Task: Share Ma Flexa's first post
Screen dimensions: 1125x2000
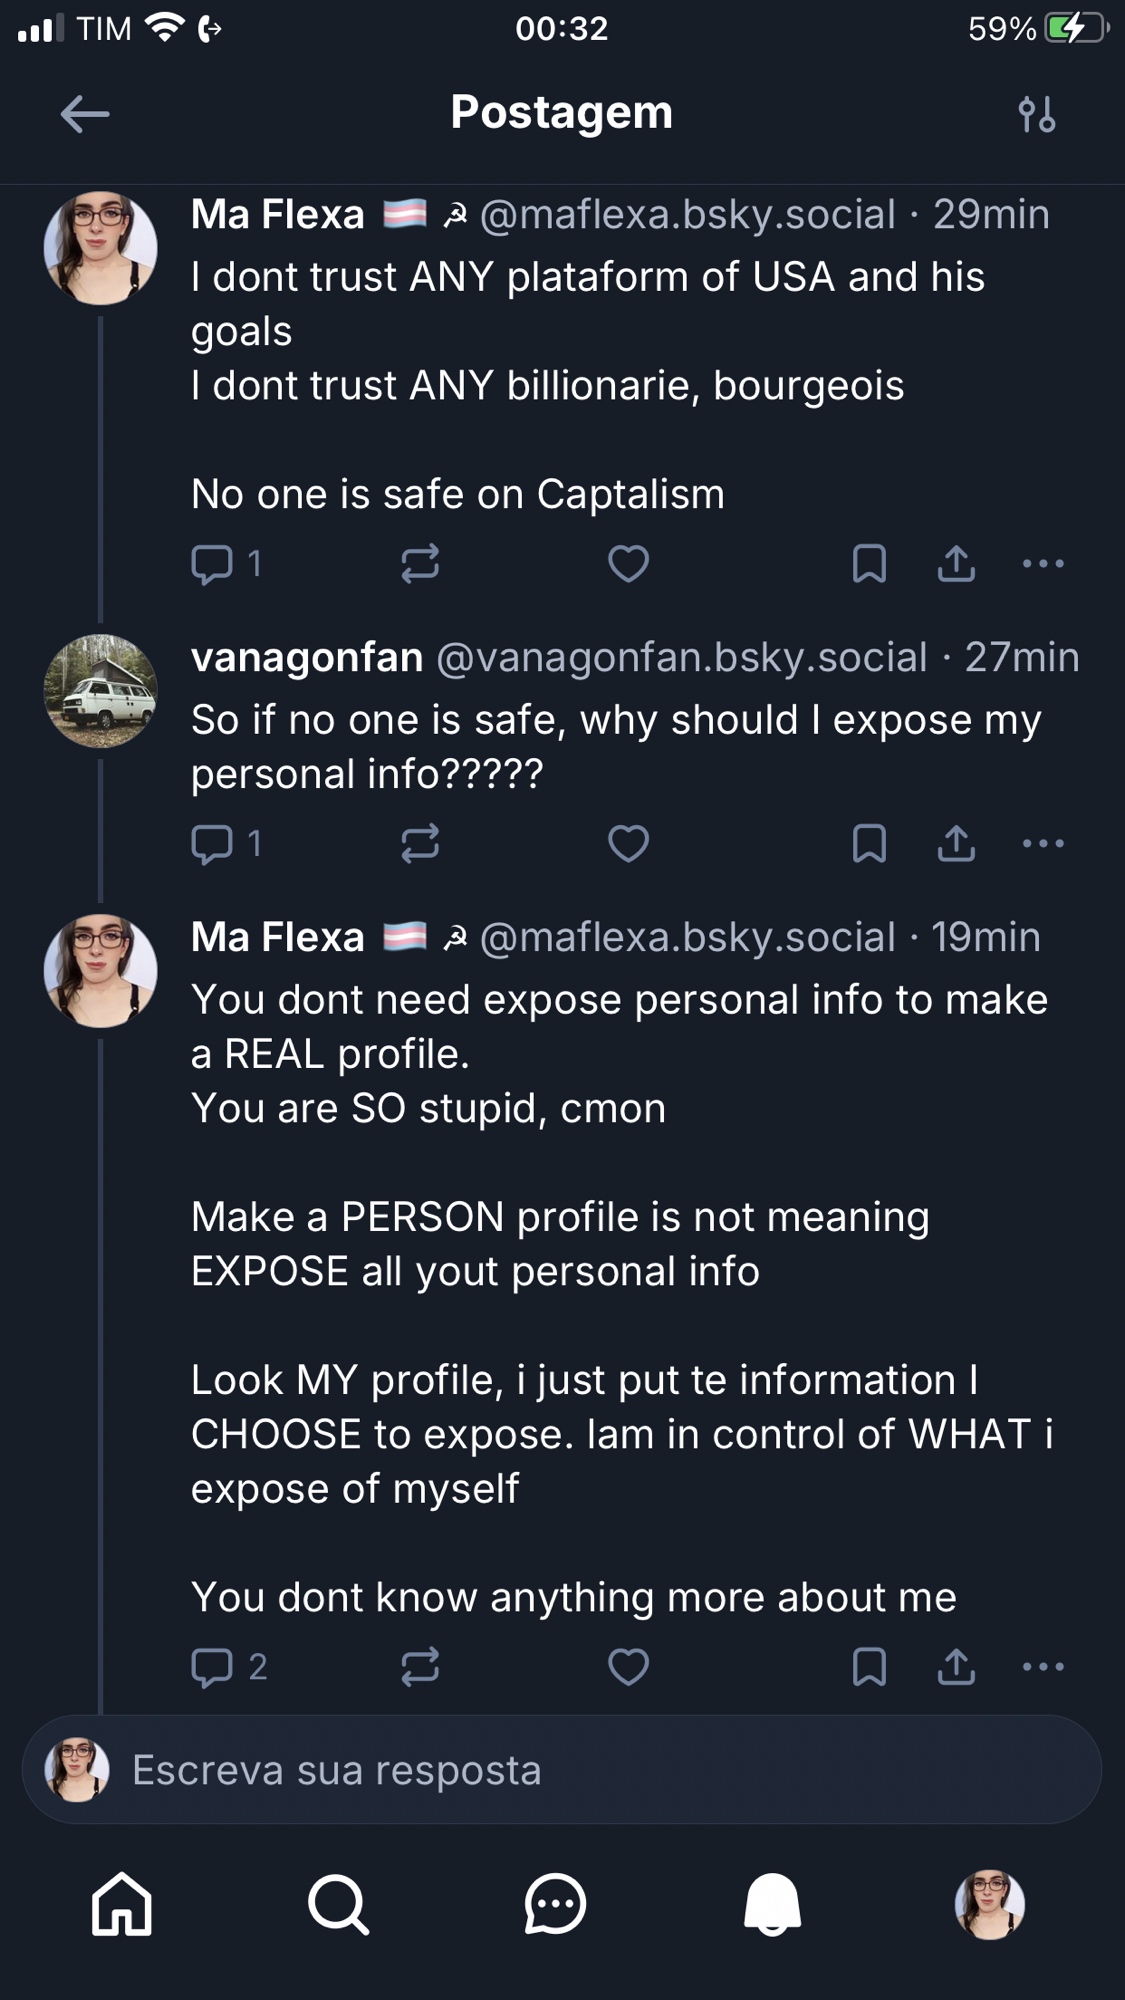Action: point(956,564)
